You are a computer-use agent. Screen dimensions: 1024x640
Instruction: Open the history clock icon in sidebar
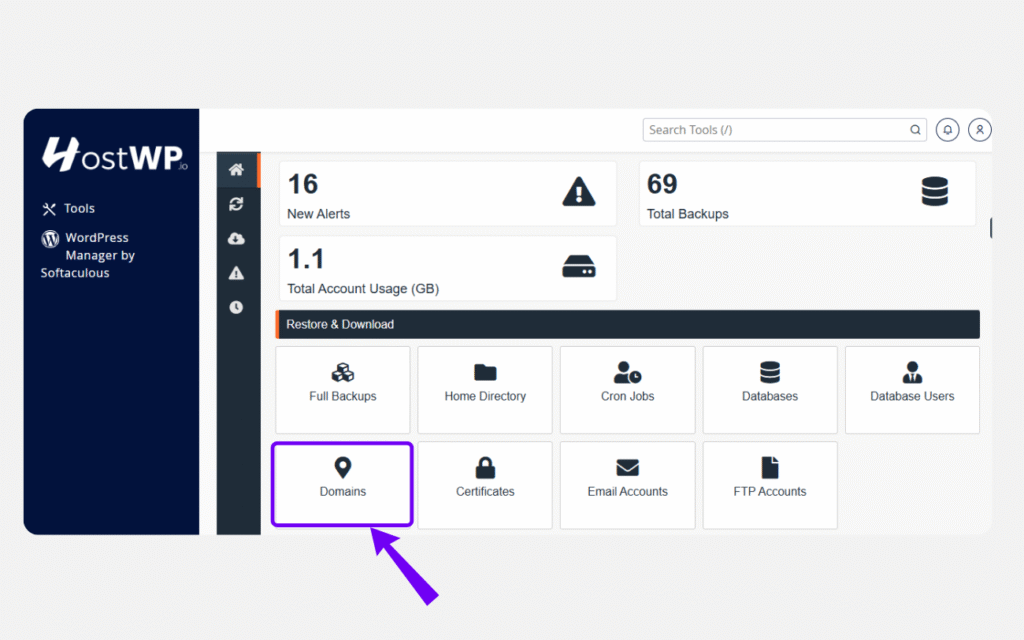pyautogui.click(x=237, y=307)
